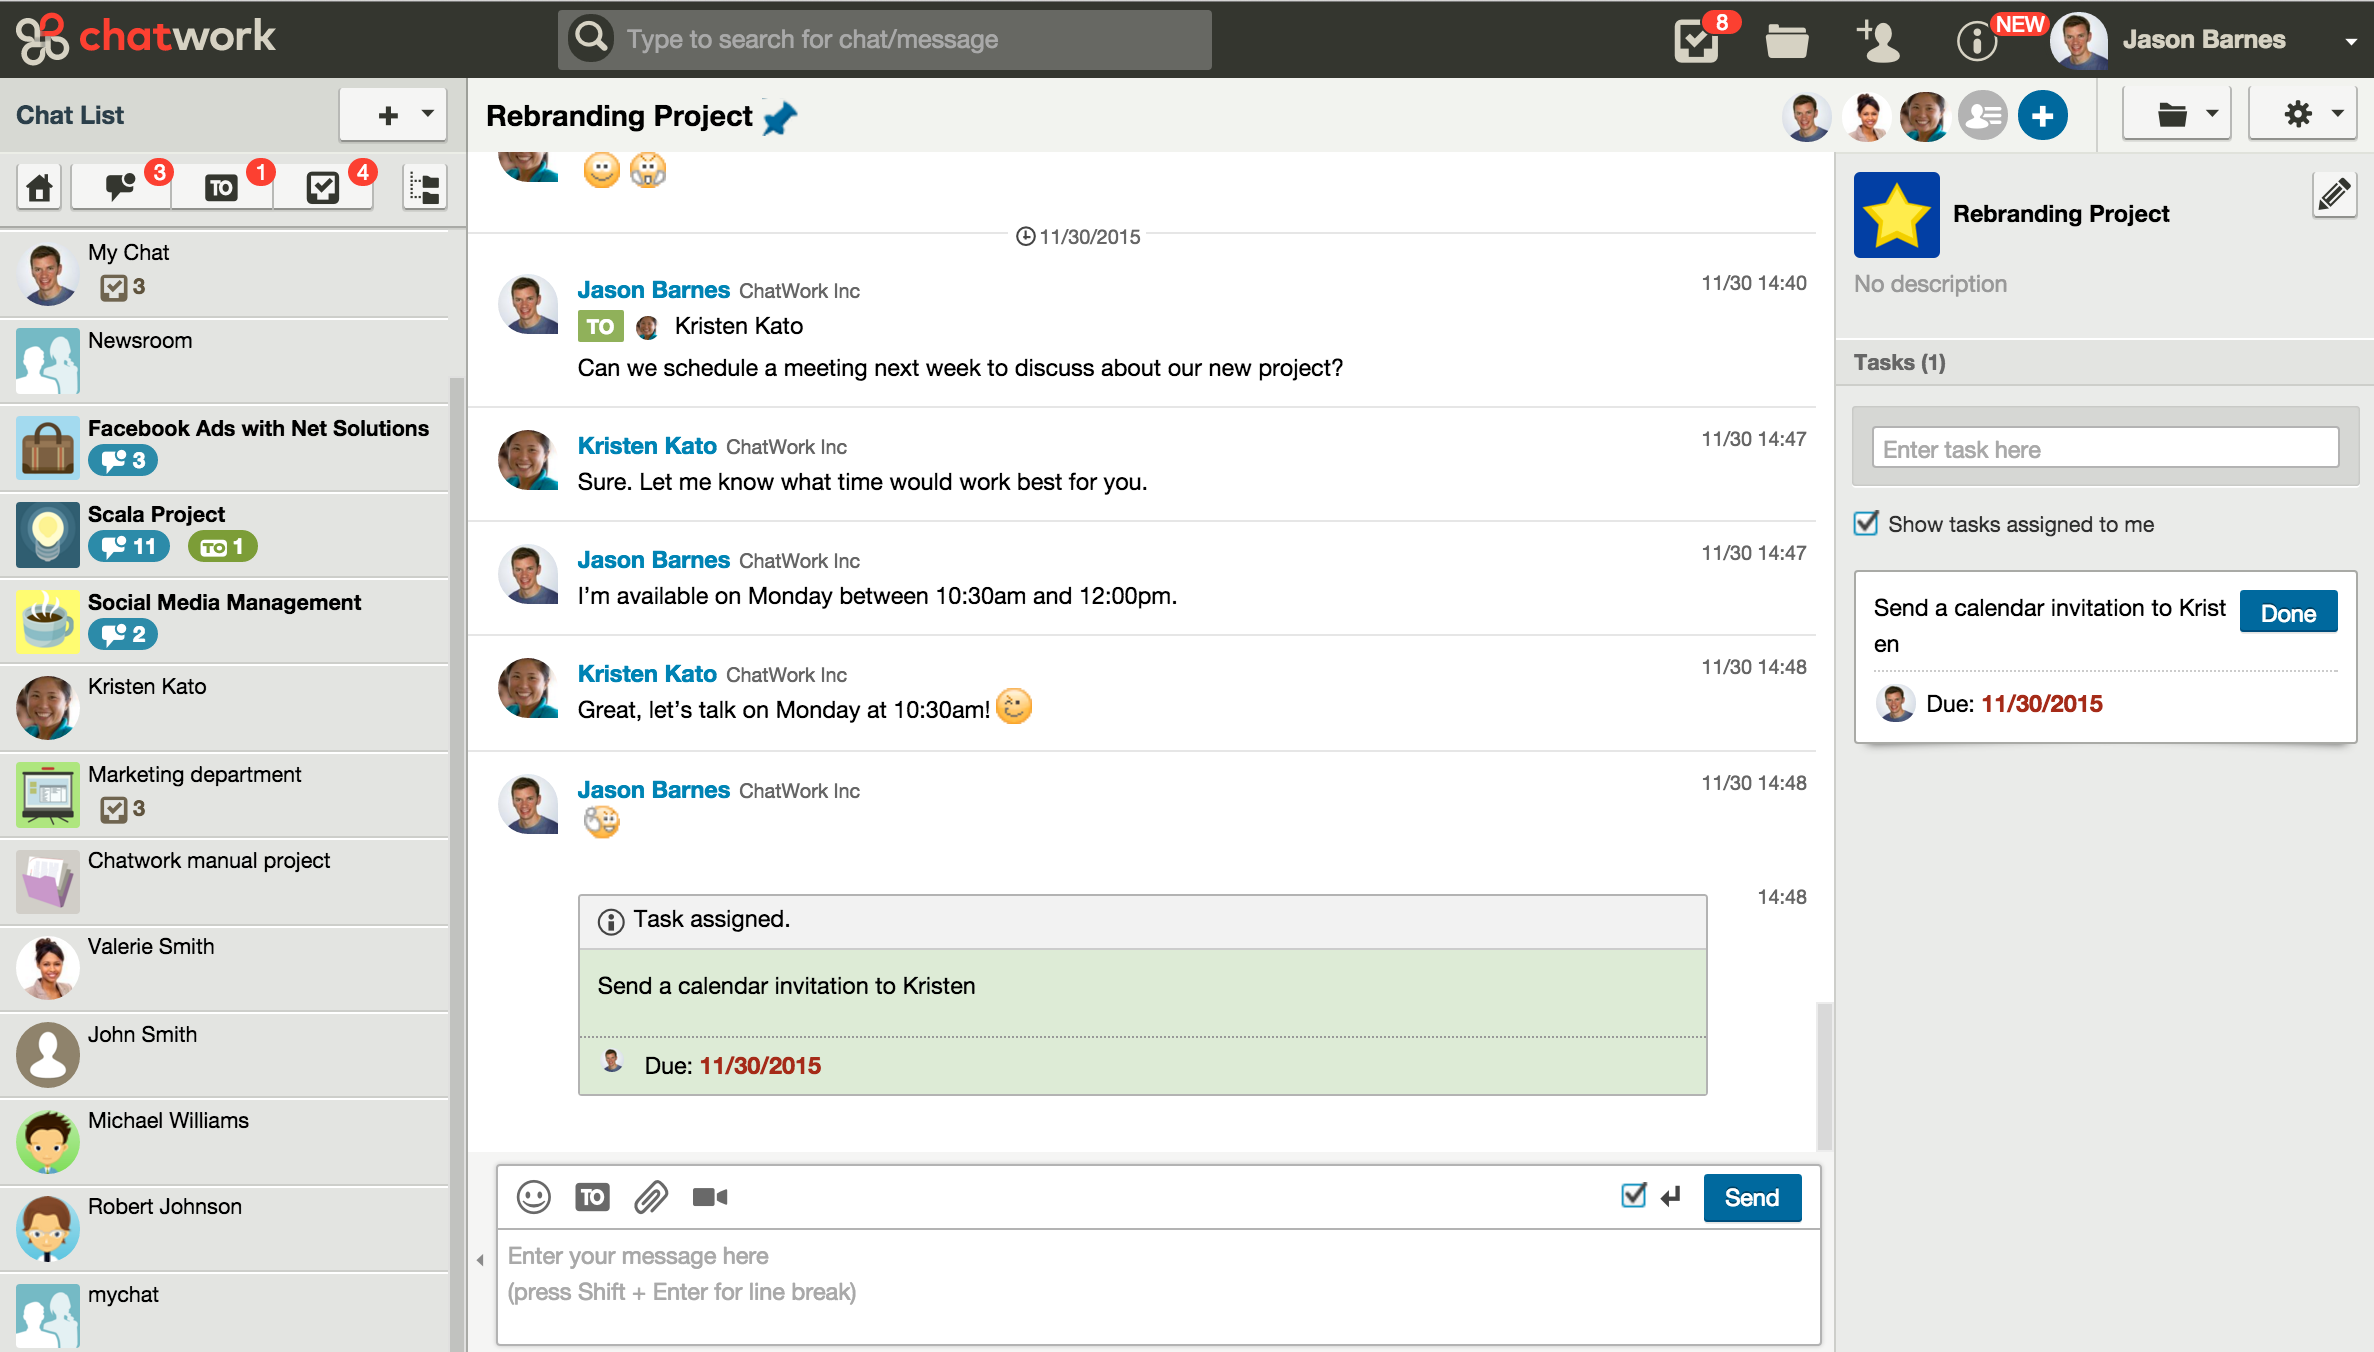Edit the Rebranding Project description via pencil icon
The height and width of the screenshot is (1352, 2374).
2336,193
